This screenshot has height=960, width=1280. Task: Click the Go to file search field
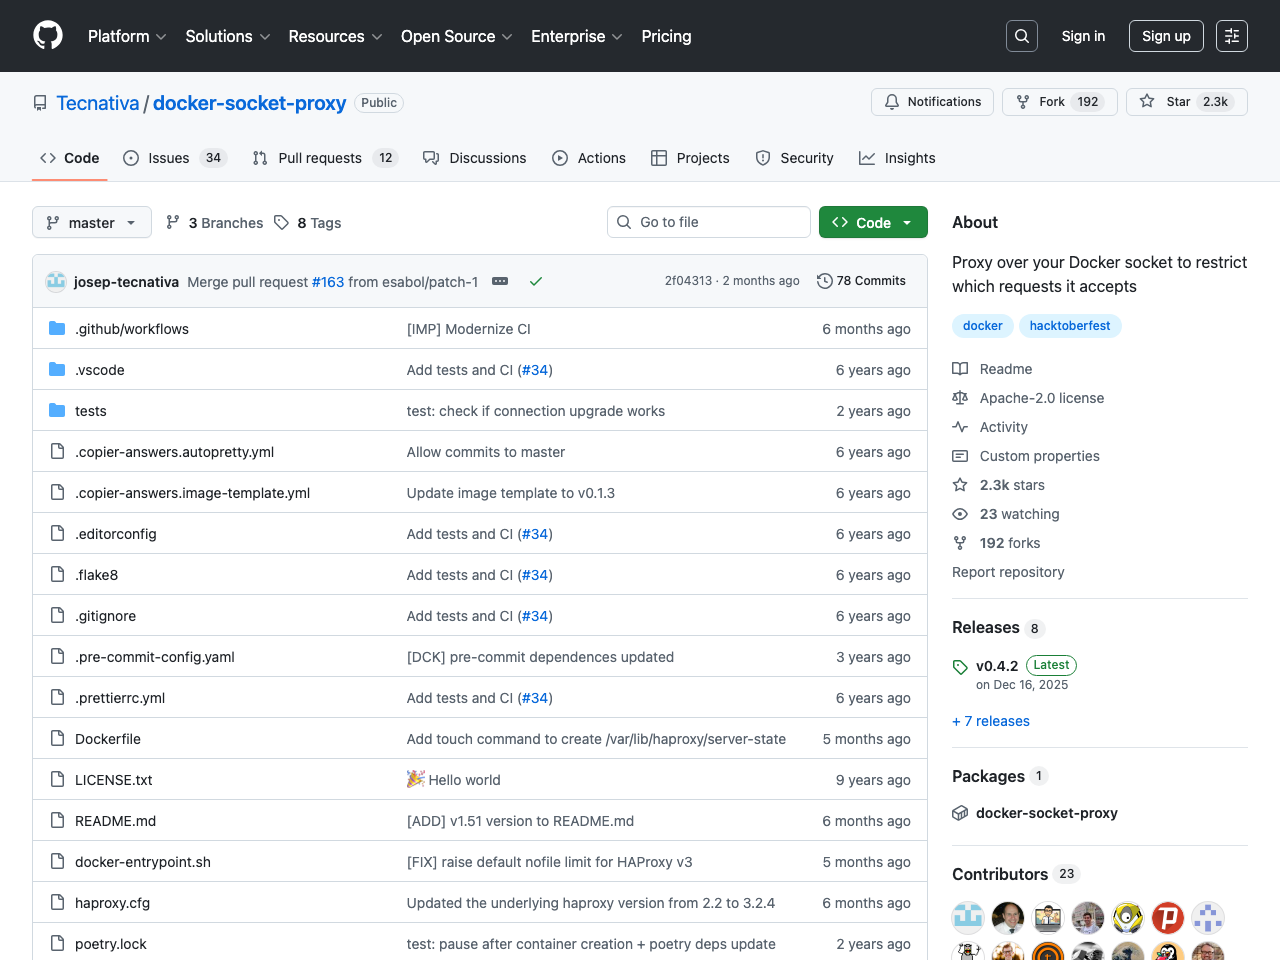tap(708, 222)
